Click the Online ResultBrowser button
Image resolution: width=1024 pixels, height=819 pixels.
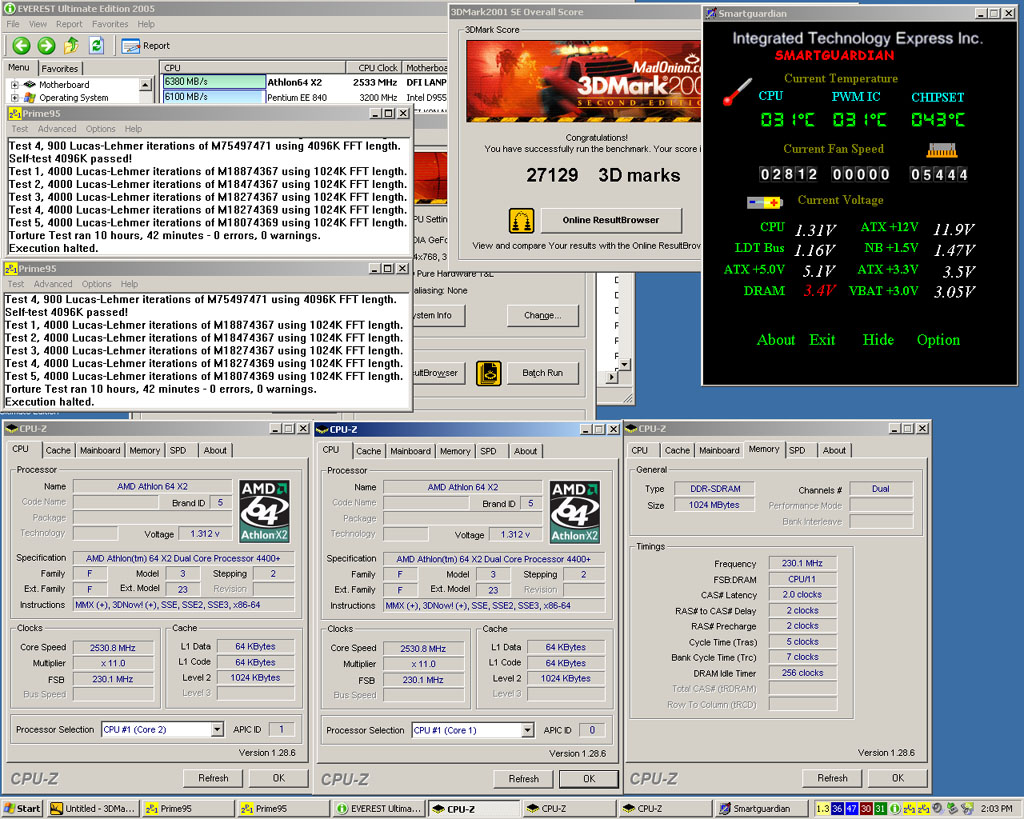611,220
